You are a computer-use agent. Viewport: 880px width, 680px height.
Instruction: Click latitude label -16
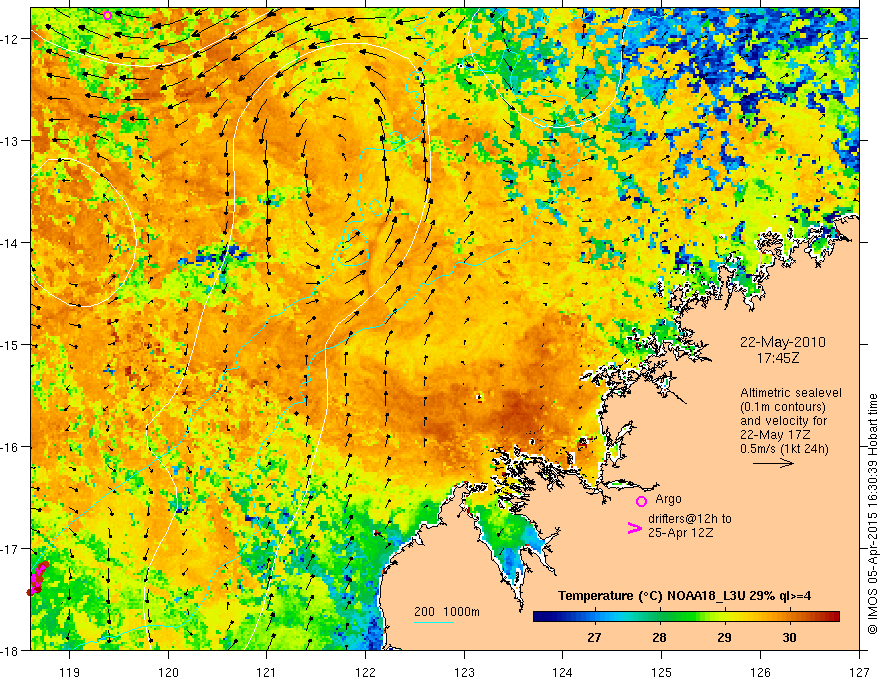pos(12,447)
